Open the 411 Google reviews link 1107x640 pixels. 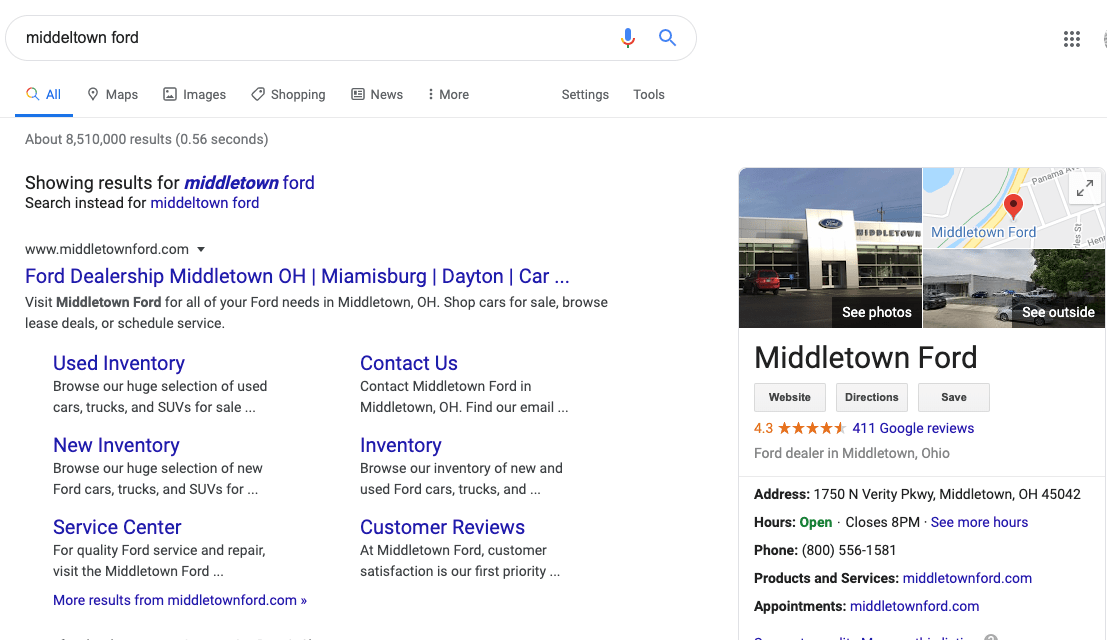tap(913, 428)
